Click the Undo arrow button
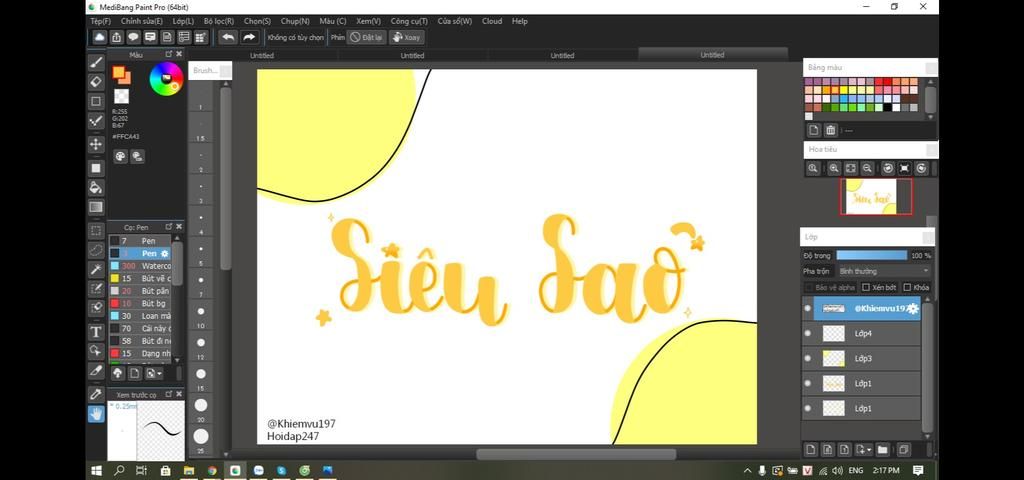Viewport: 1024px width, 480px height. coord(228,37)
